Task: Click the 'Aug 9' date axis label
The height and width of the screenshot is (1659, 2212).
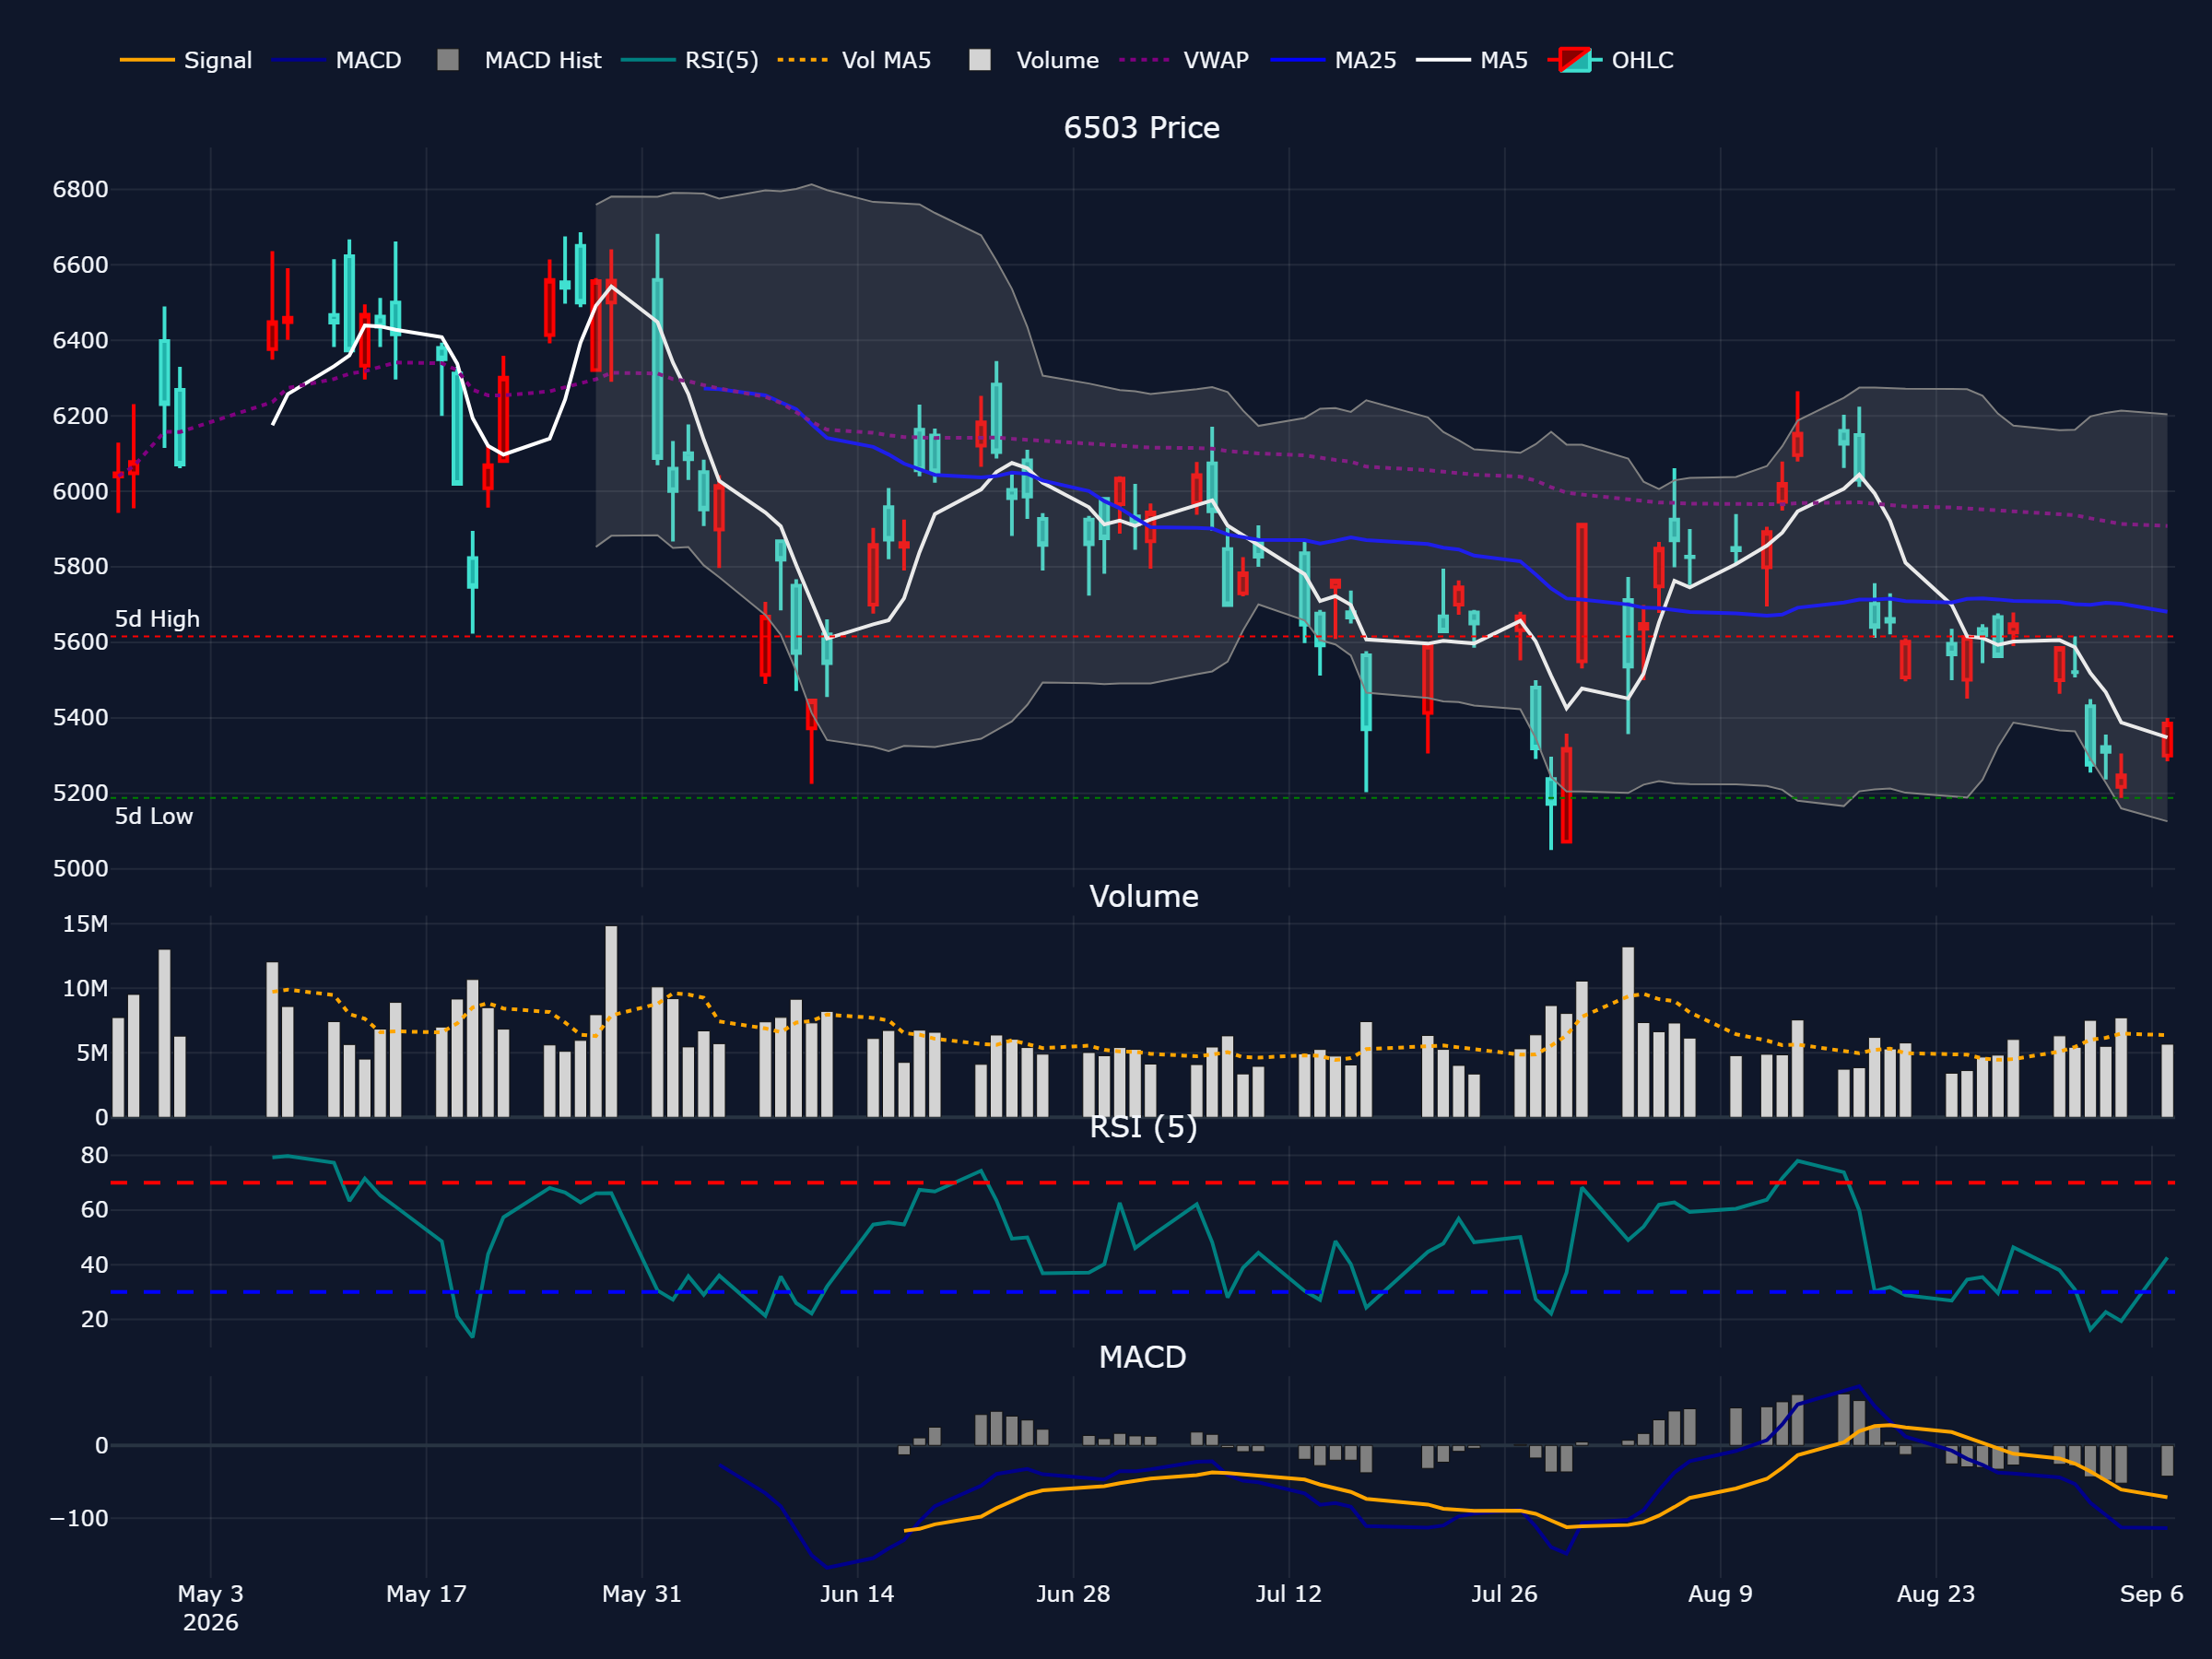Action: (x=1720, y=1594)
